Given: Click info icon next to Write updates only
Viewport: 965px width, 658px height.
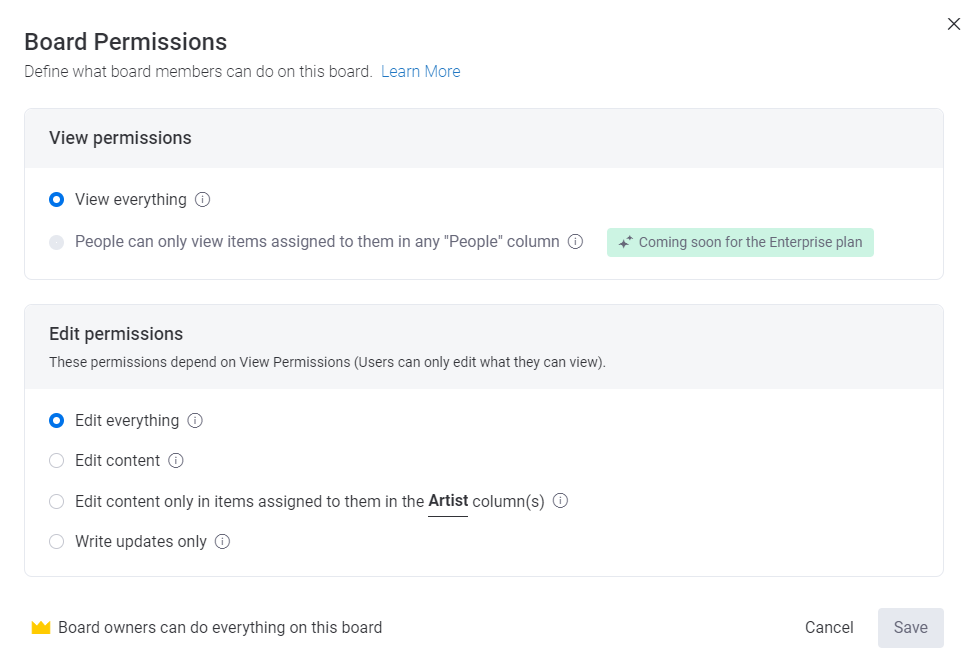Looking at the screenshot, I should click(223, 542).
